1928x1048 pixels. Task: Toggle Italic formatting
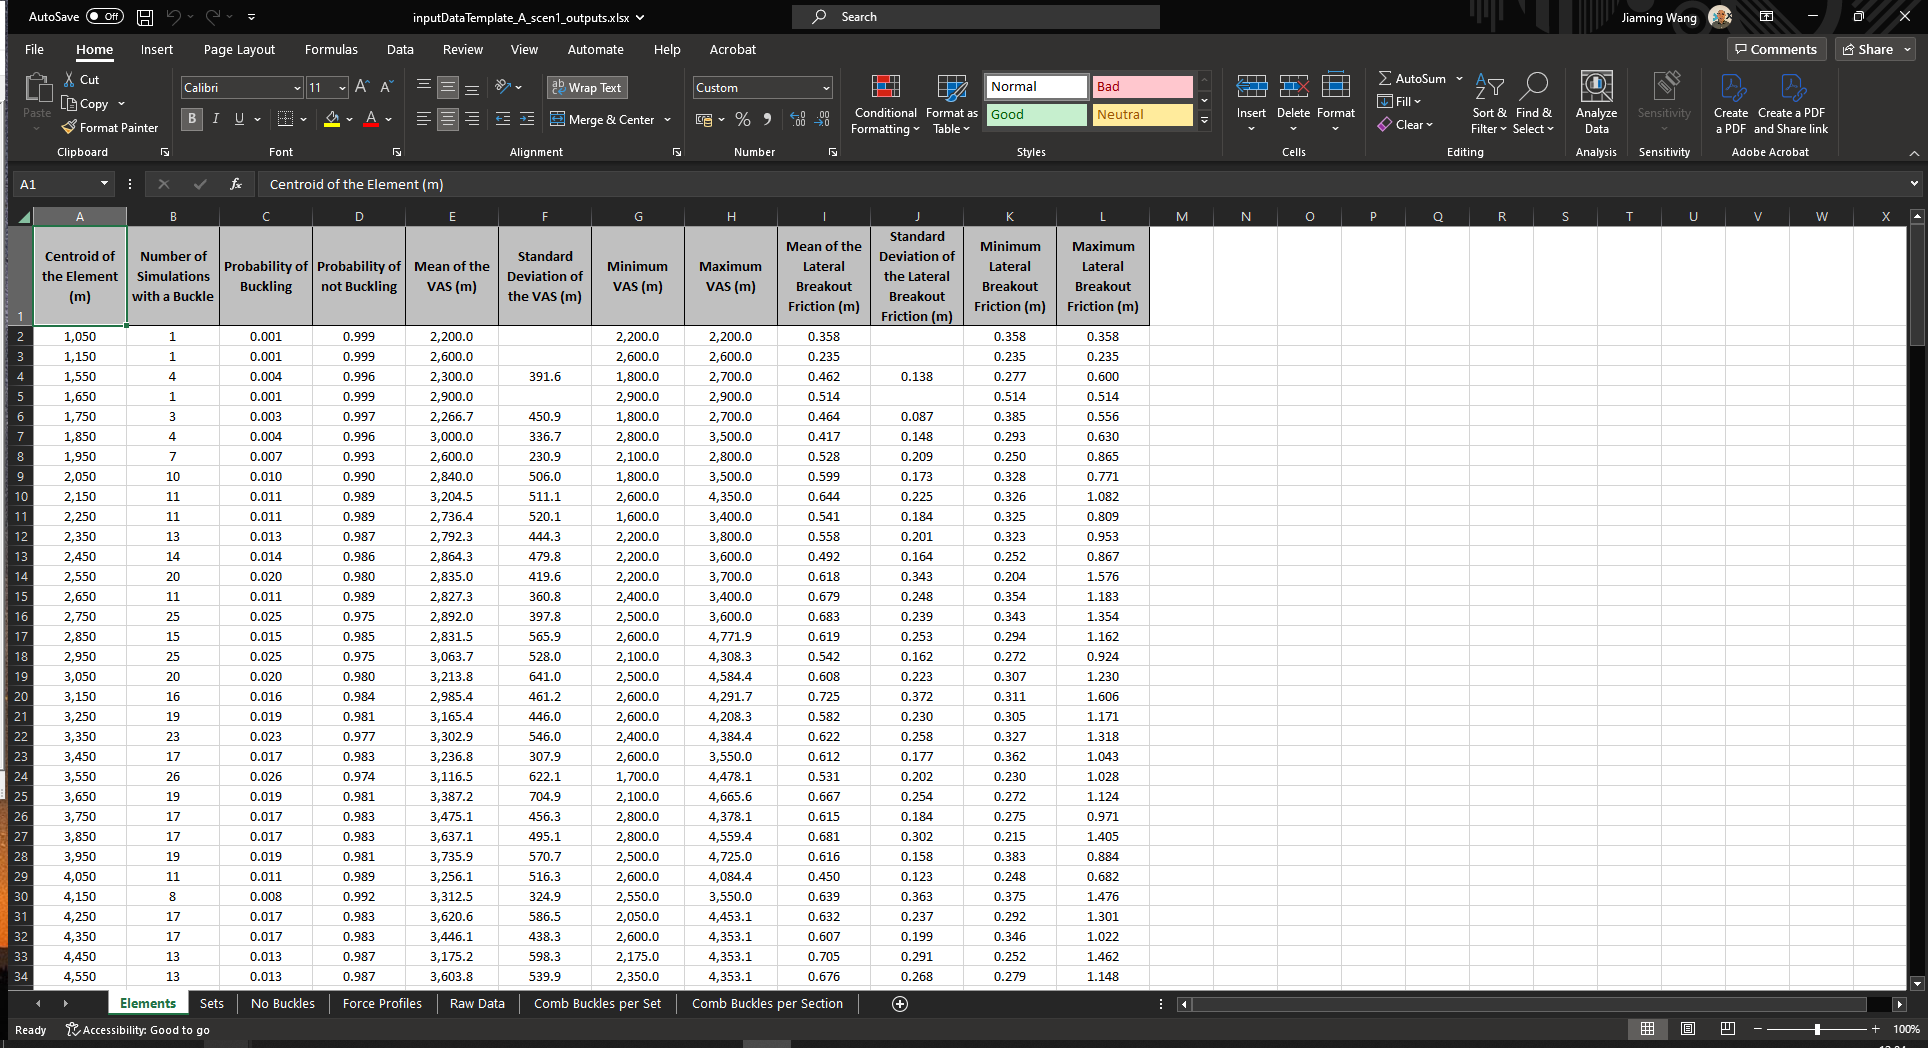216,119
